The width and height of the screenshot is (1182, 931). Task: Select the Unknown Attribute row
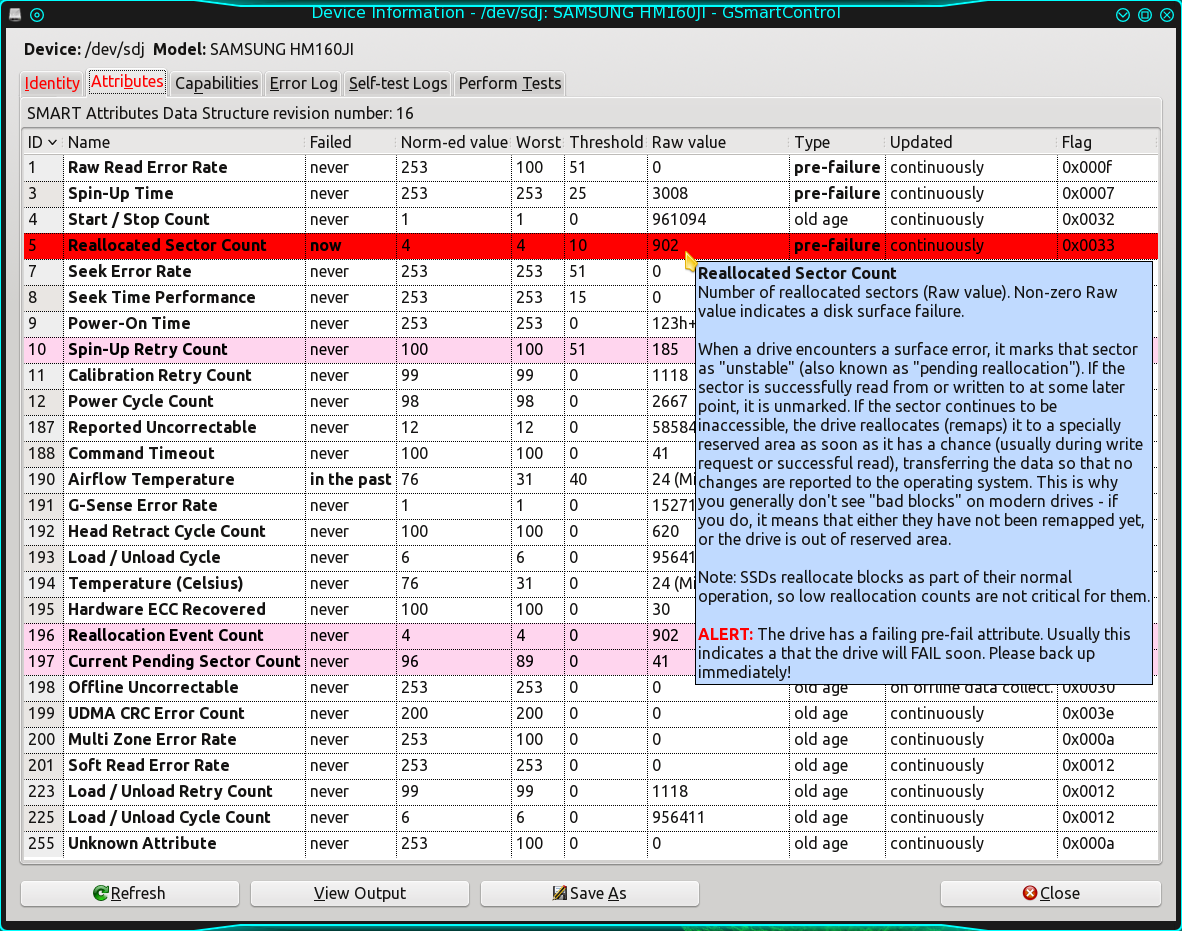(591, 844)
